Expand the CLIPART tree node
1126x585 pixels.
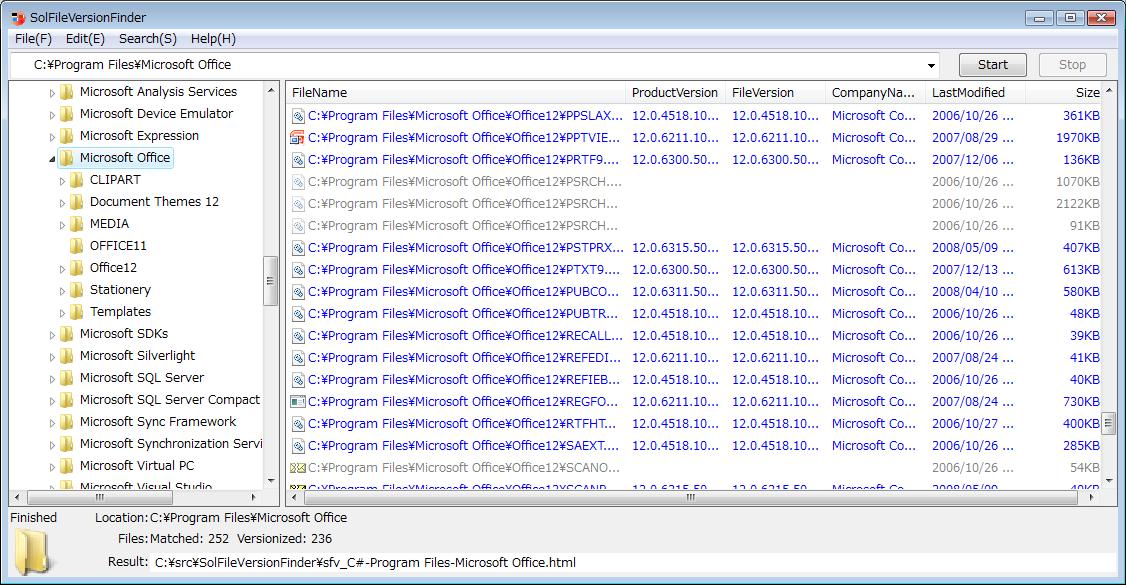(62, 181)
